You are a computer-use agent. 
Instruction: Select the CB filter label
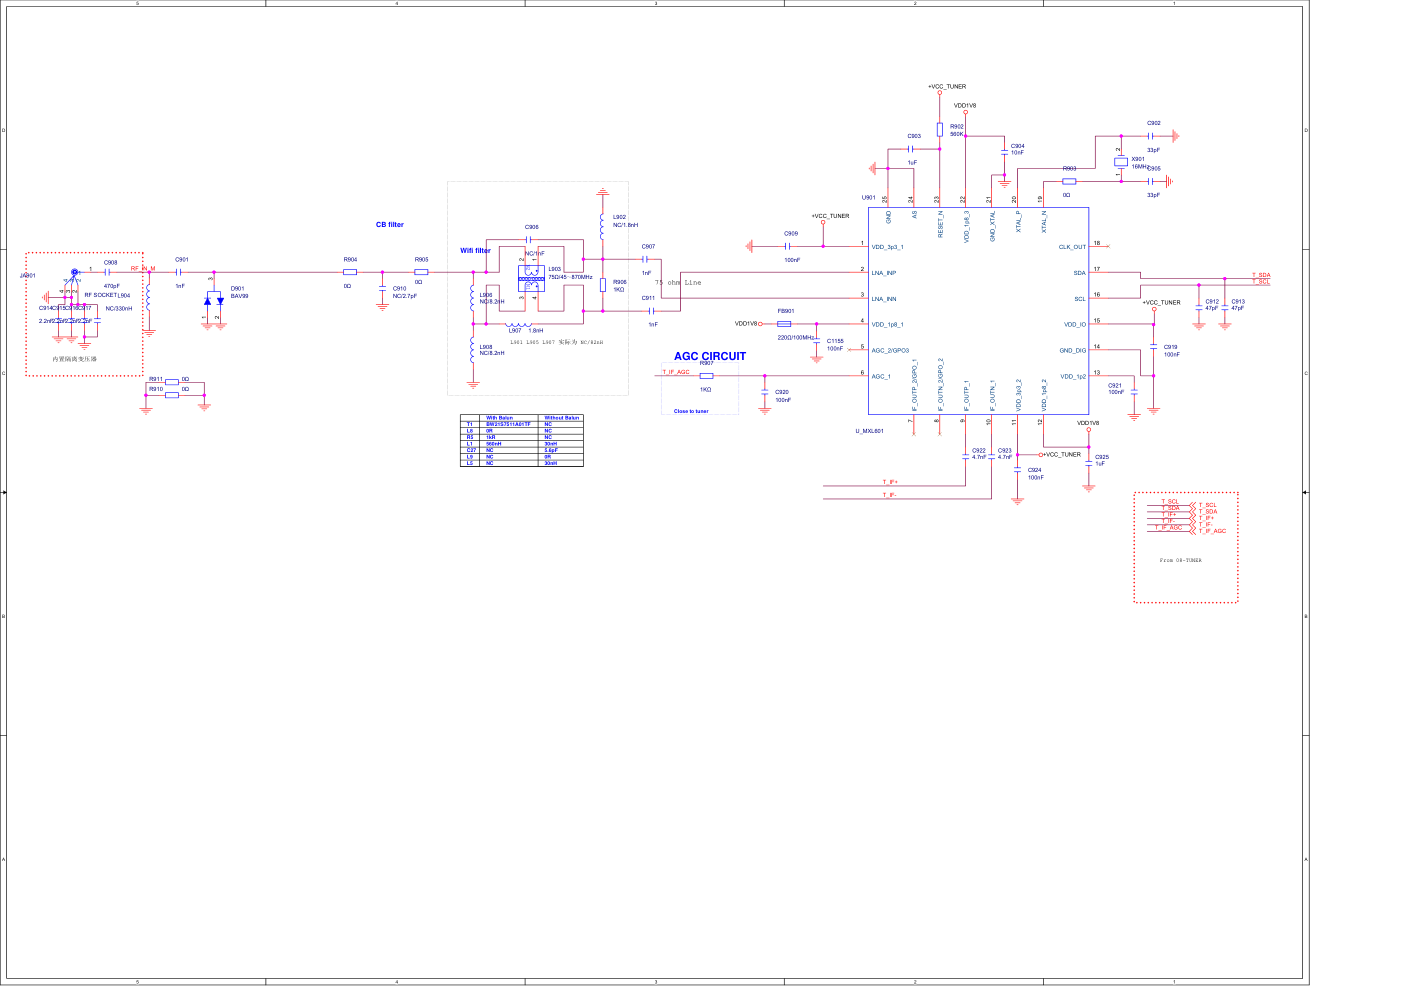[389, 225]
